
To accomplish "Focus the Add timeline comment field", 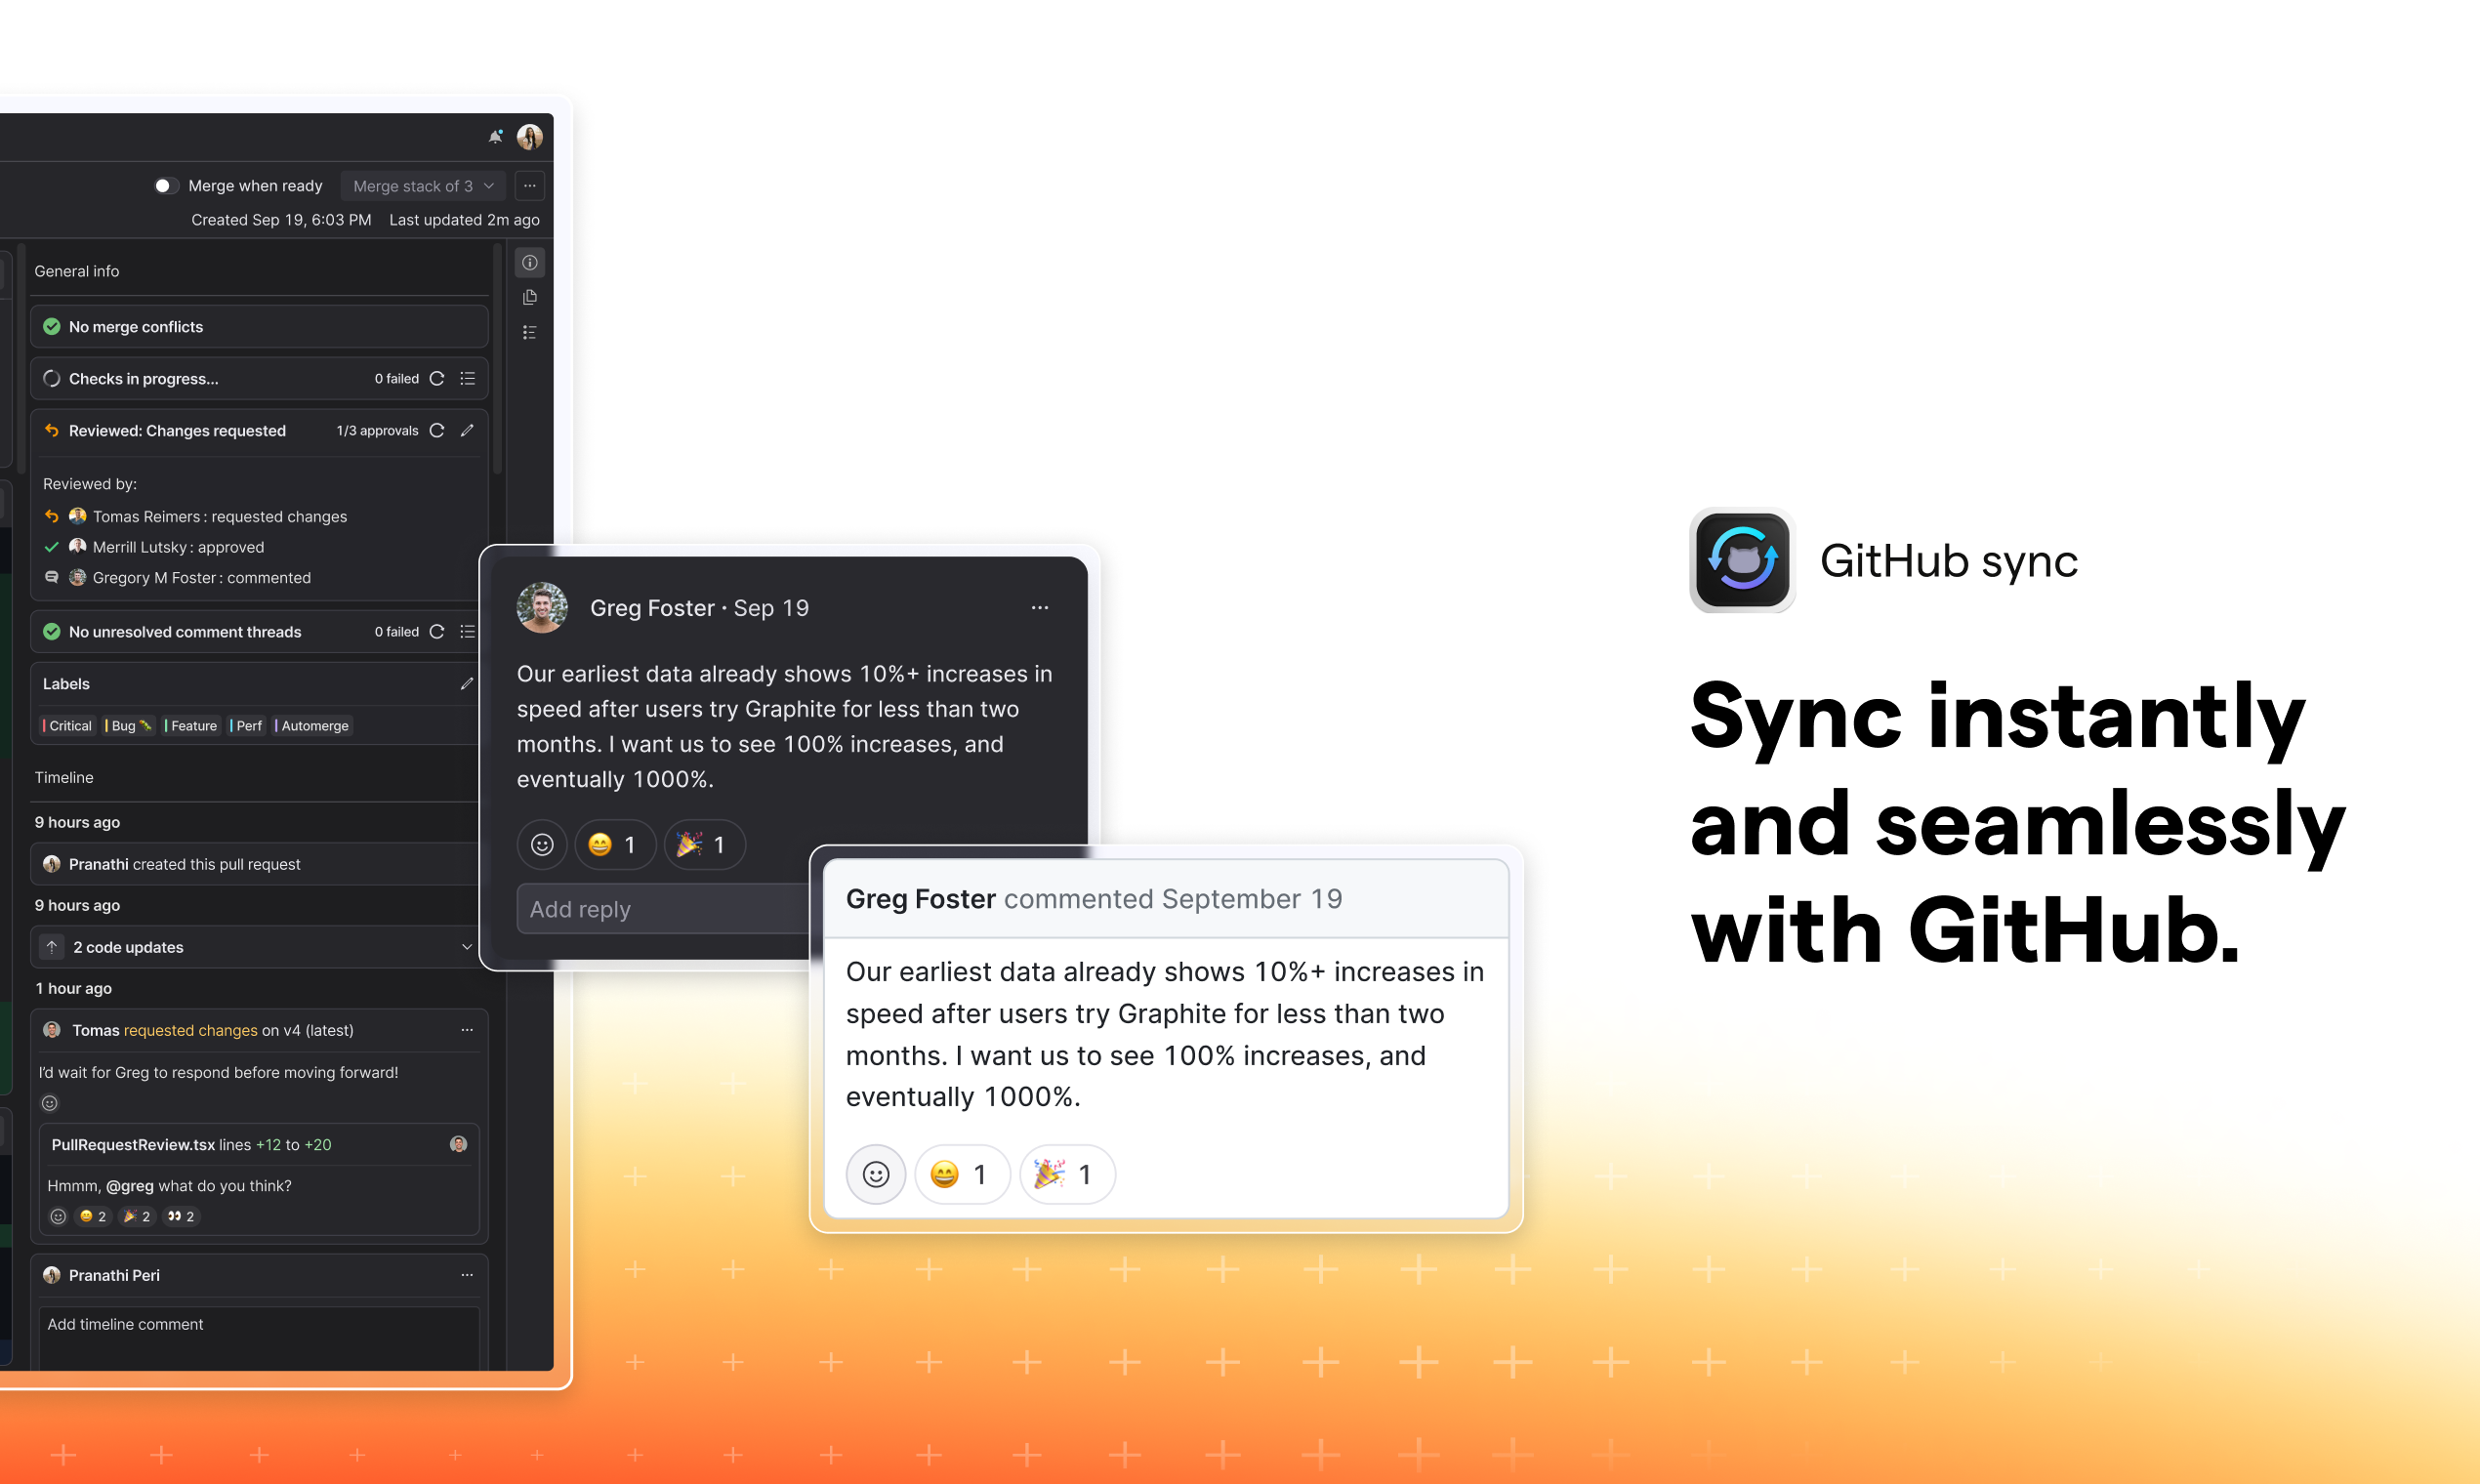I will [x=259, y=1337].
